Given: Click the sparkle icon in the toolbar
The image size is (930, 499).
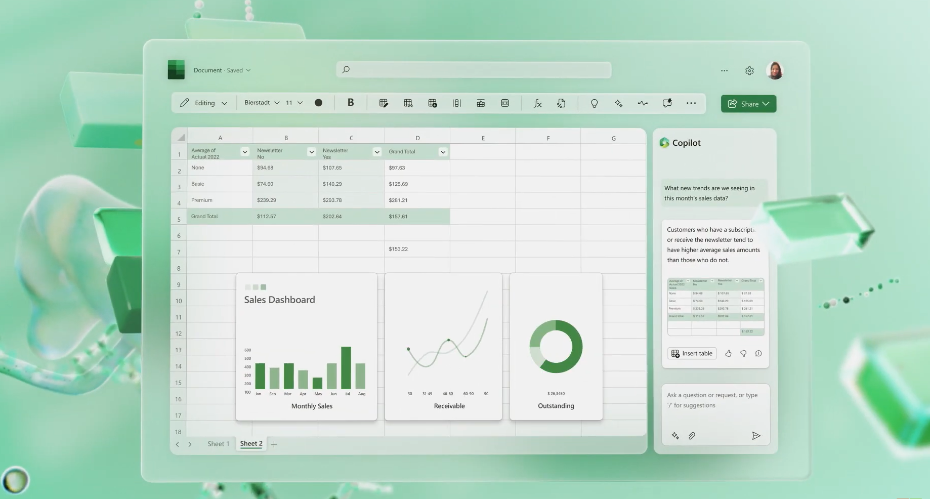Looking at the screenshot, I should tap(619, 103).
